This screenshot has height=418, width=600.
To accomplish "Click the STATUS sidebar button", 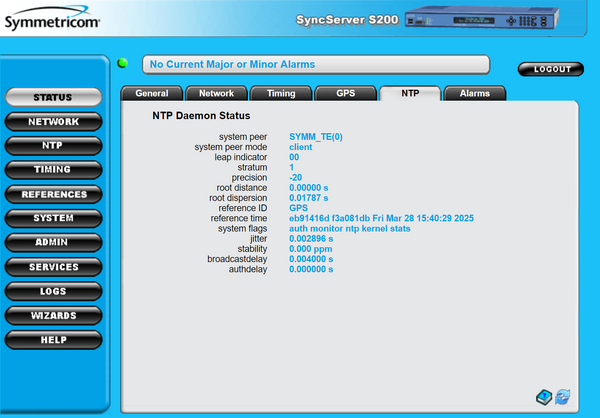I will [x=53, y=98].
